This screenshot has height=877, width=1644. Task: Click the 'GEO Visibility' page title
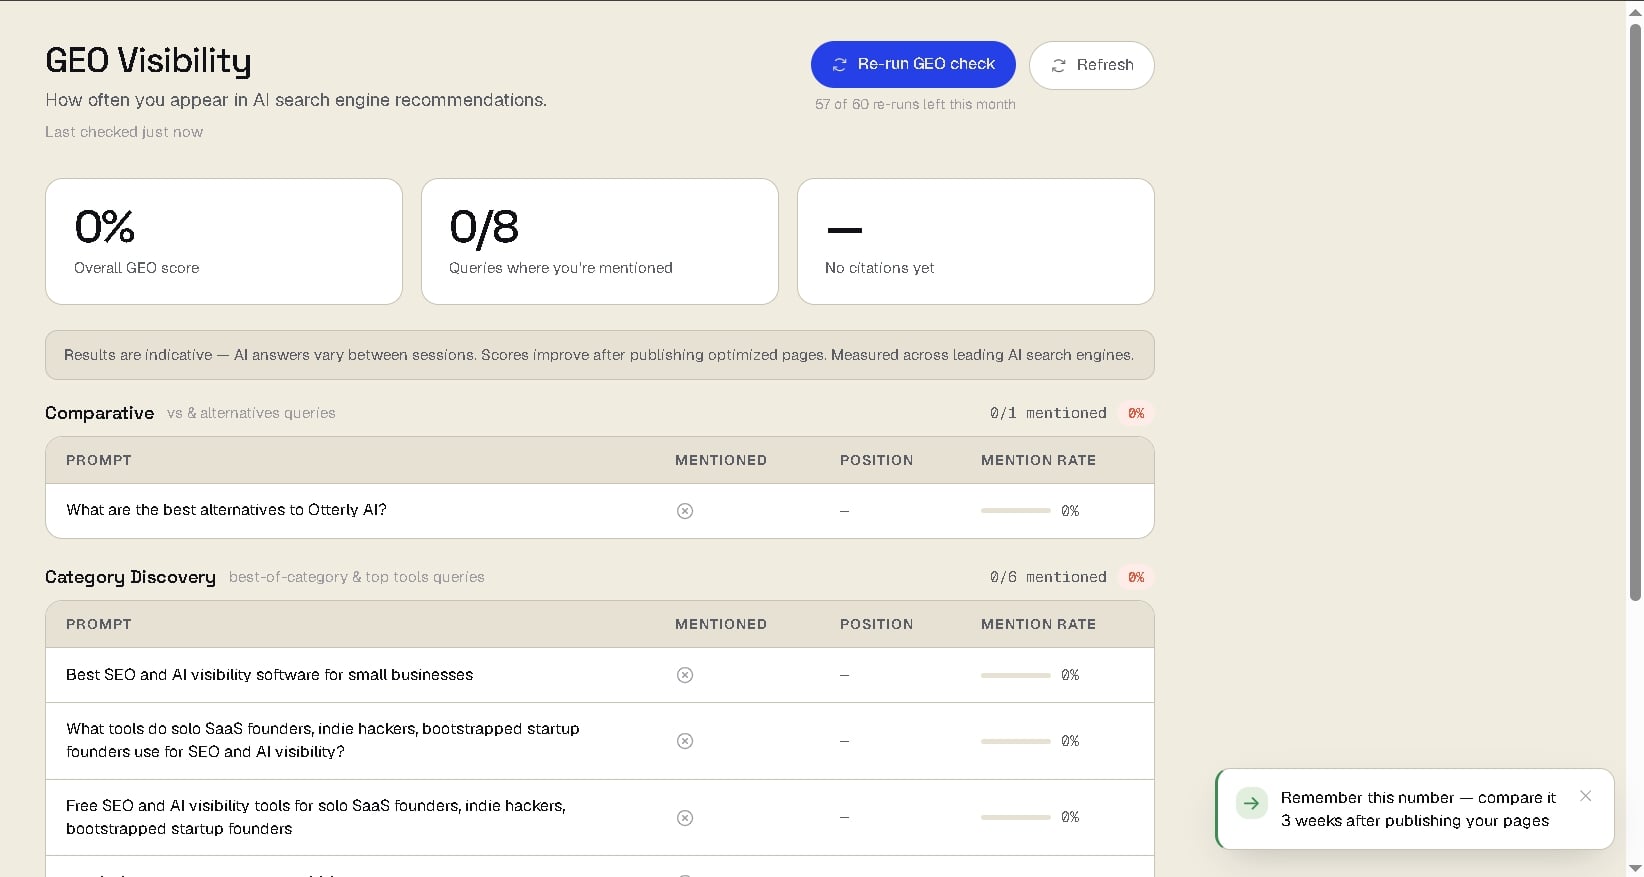pyautogui.click(x=148, y=61)
